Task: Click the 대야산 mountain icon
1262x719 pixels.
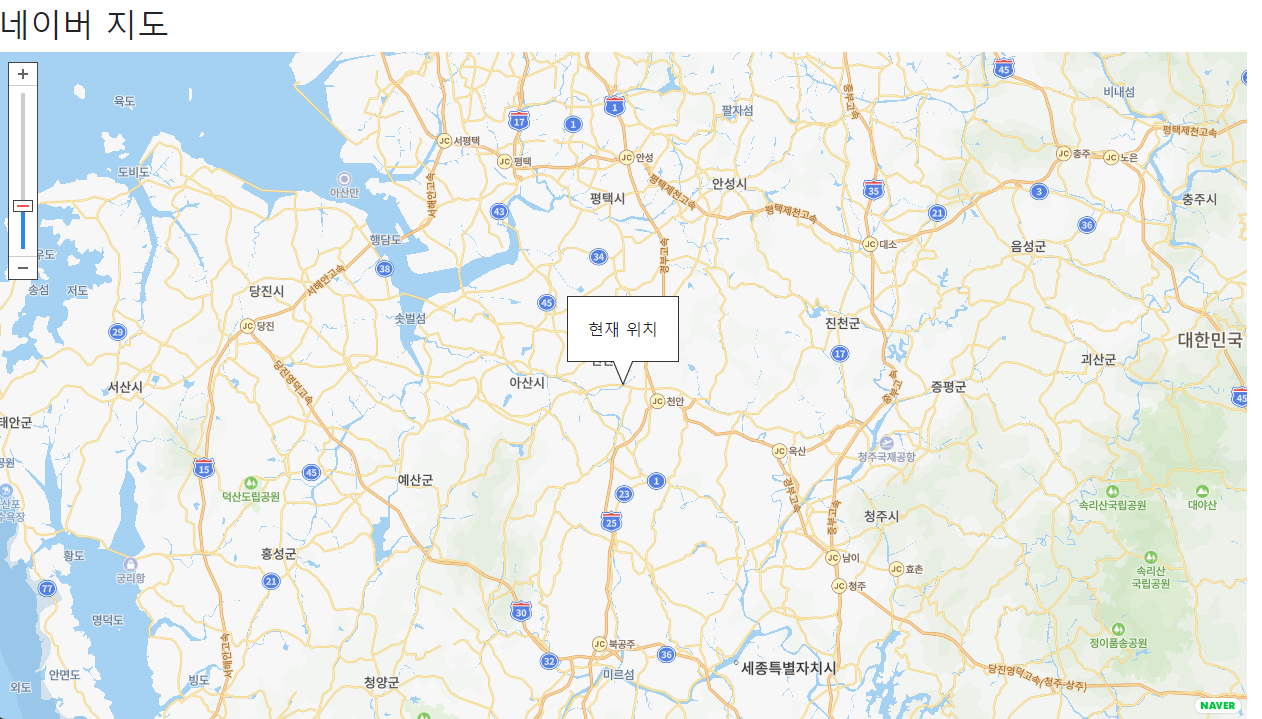Action: tap(1202, 491)
